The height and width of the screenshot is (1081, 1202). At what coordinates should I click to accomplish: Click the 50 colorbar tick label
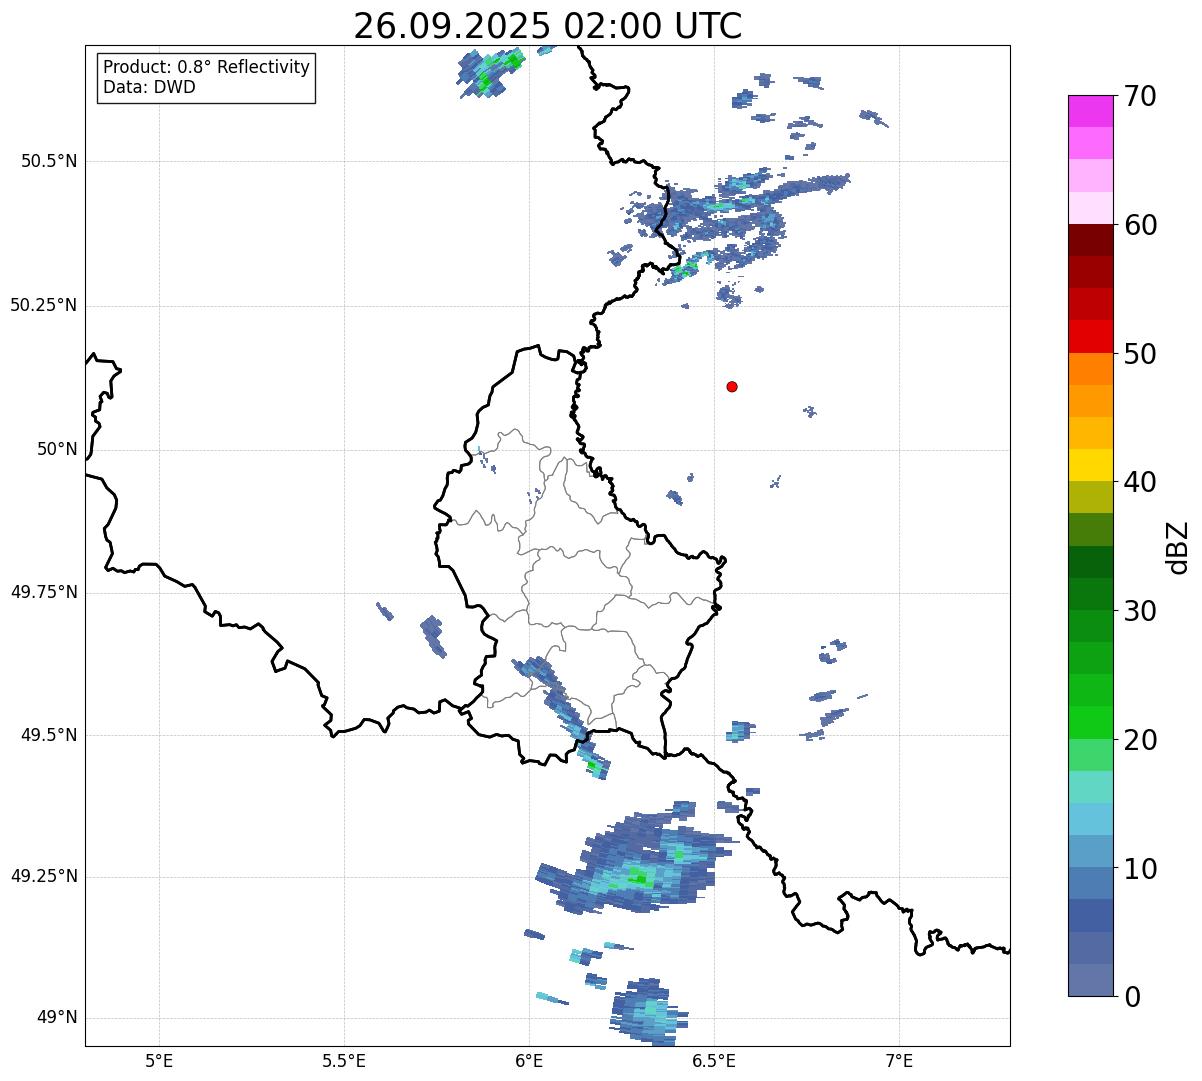click(1140, 354)
